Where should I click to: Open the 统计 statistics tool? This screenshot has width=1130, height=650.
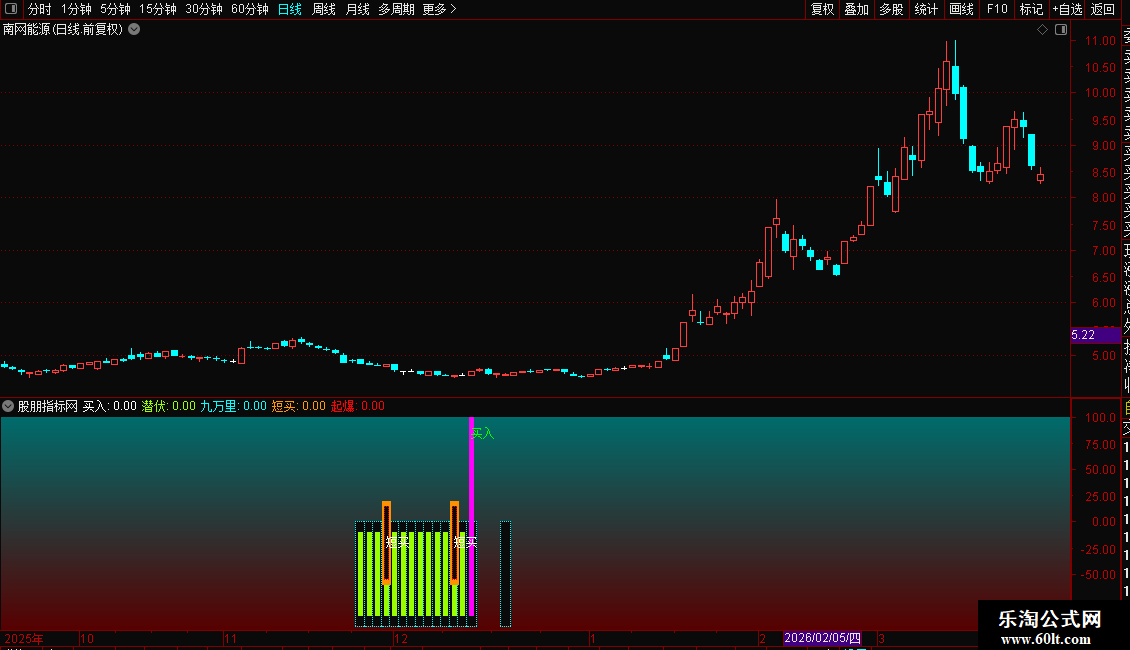(x=926, y=9)
